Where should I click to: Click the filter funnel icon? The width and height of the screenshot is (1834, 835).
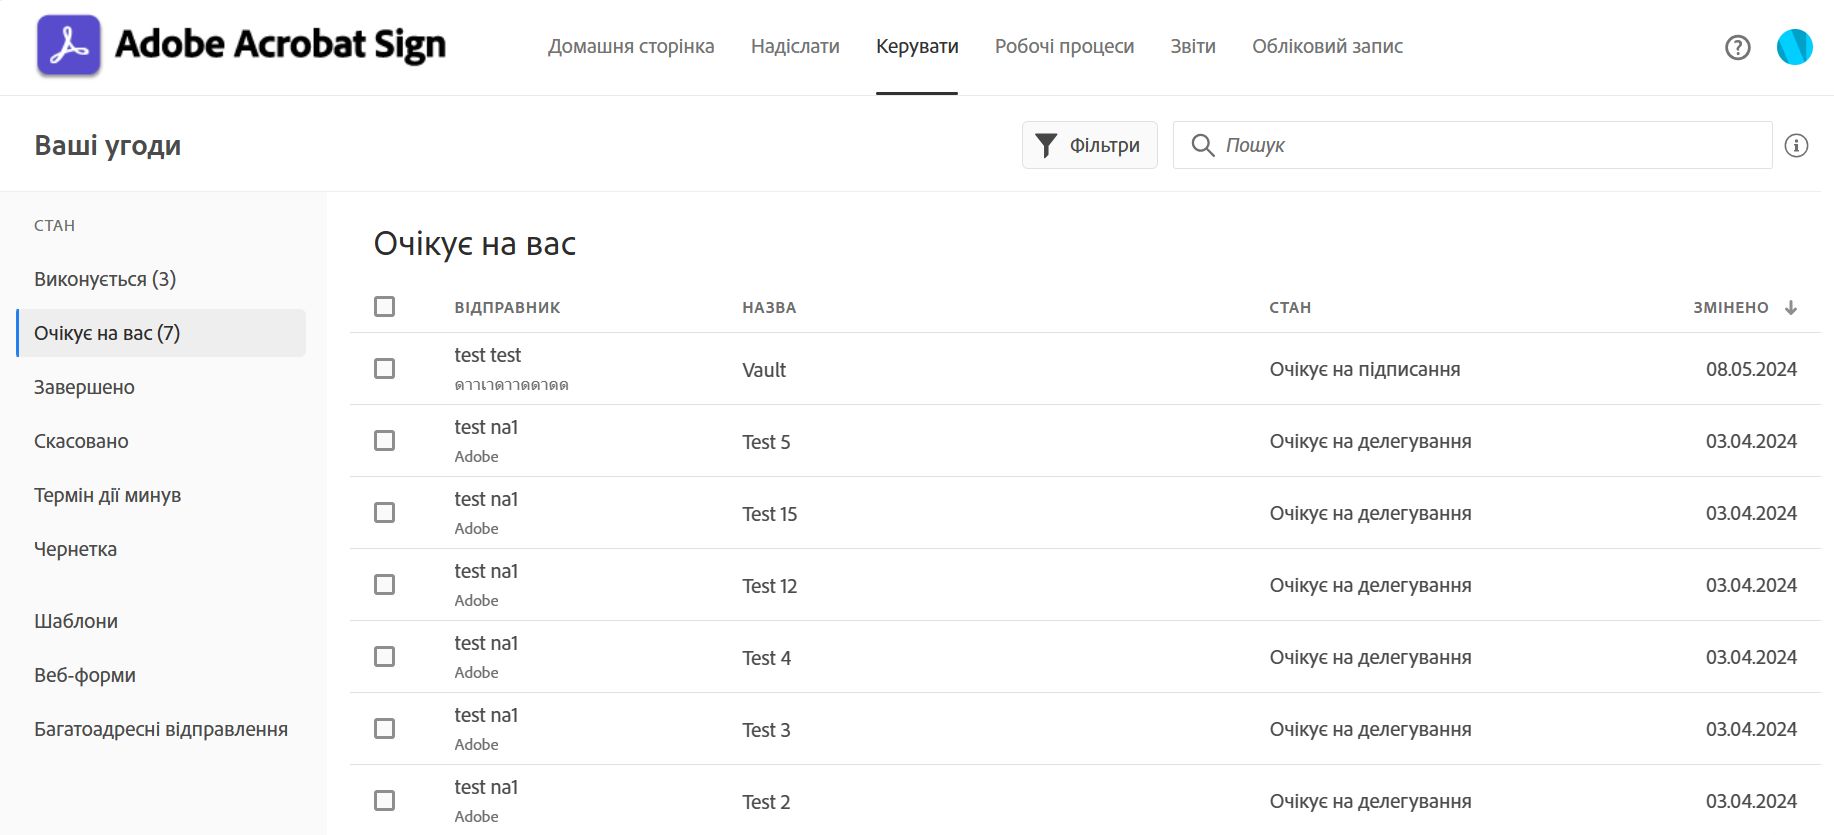pos(1046,146)
